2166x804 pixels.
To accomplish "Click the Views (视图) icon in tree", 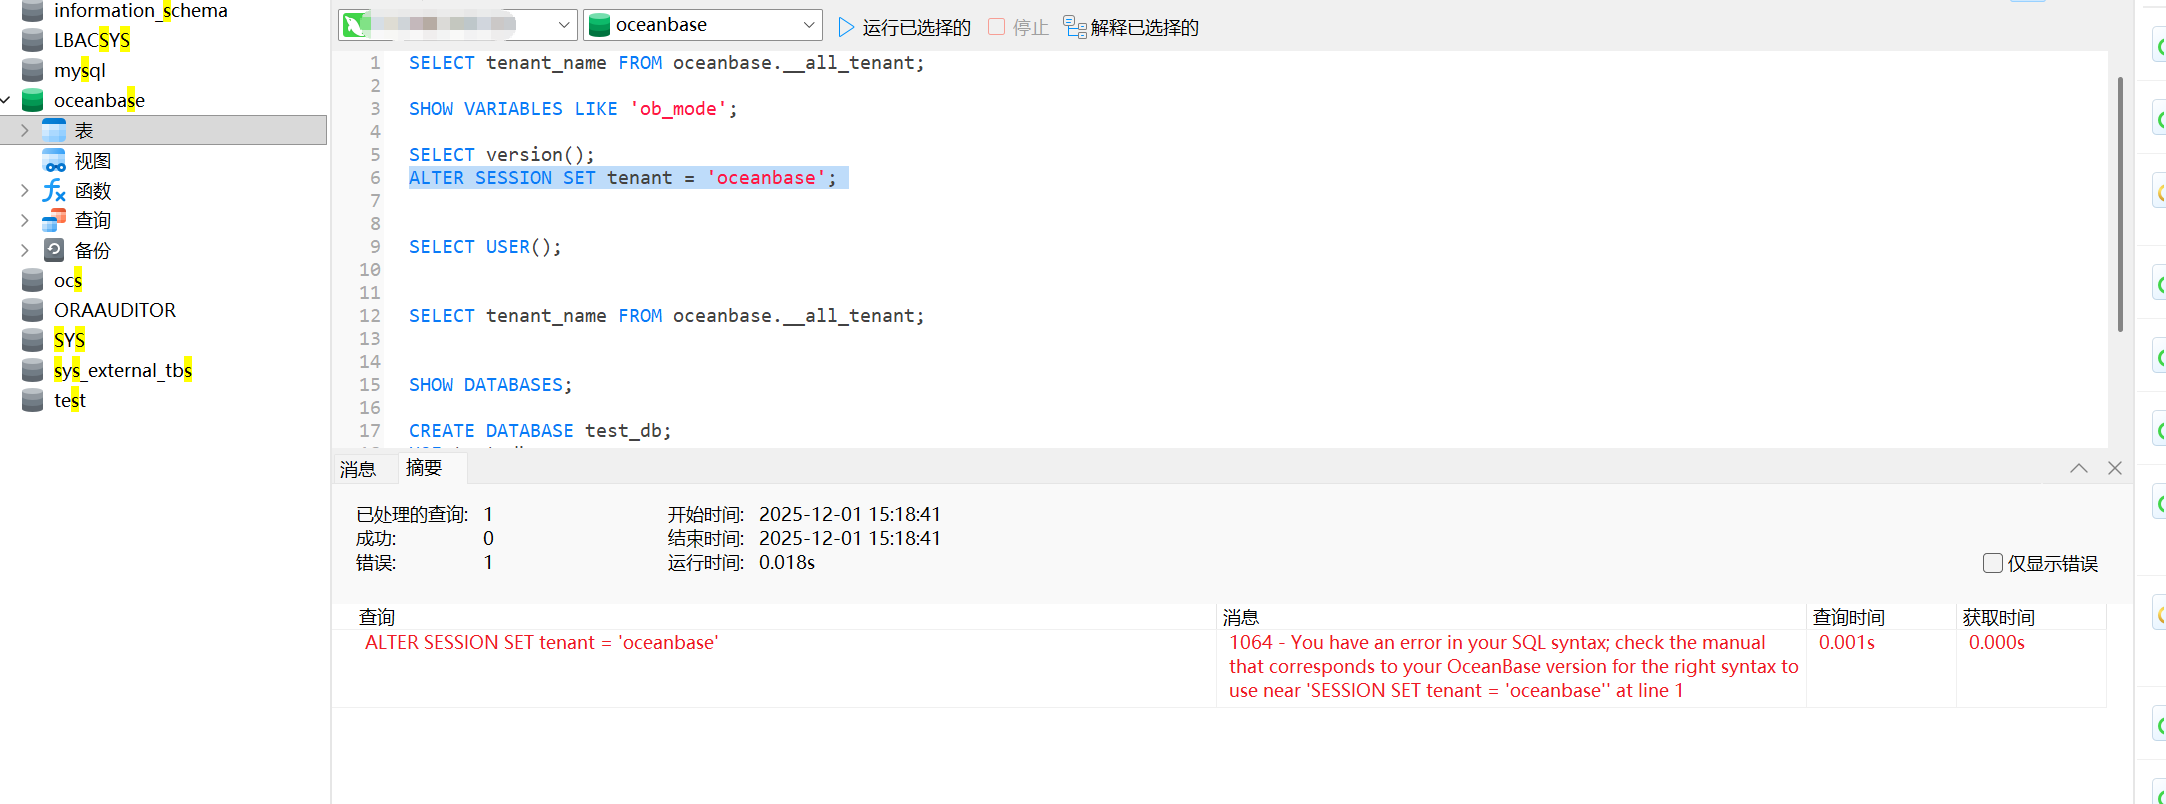I will click(x=54, y=161).
